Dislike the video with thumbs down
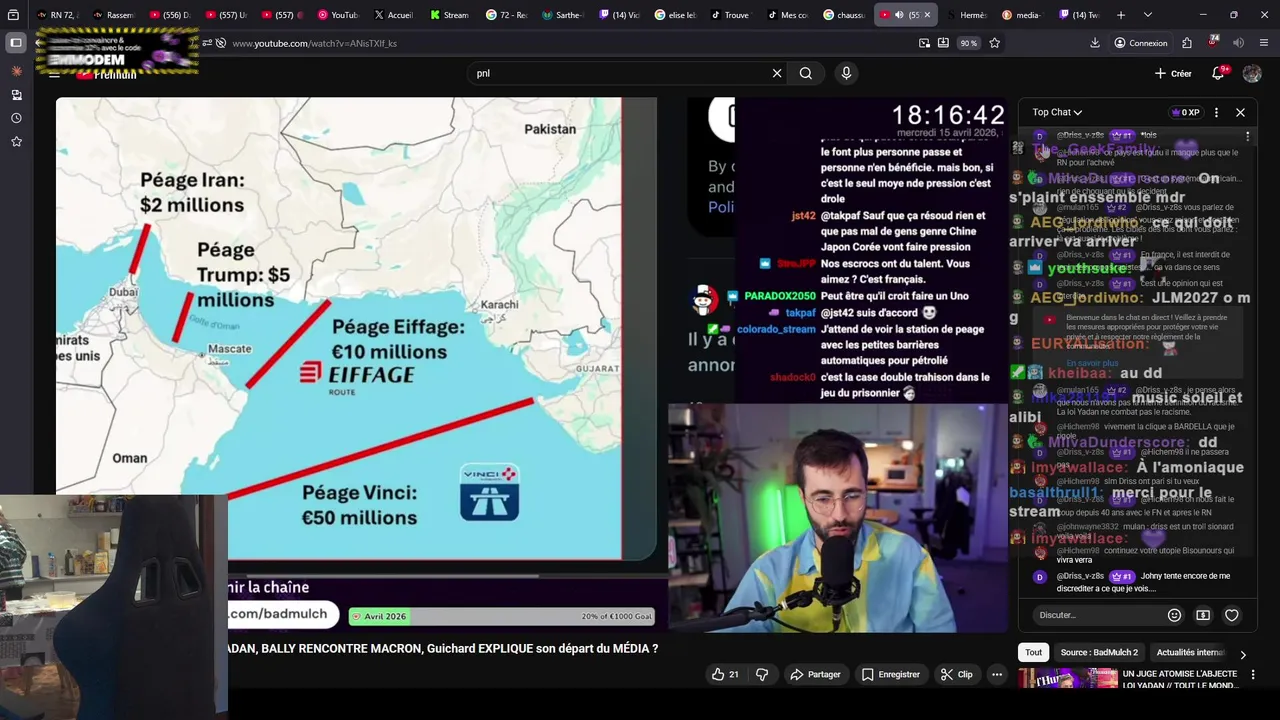 pos(762,675)
